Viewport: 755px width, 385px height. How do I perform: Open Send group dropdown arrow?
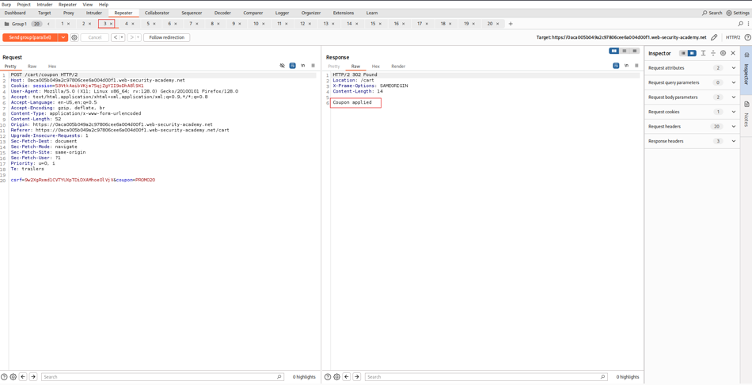(63, 38)
